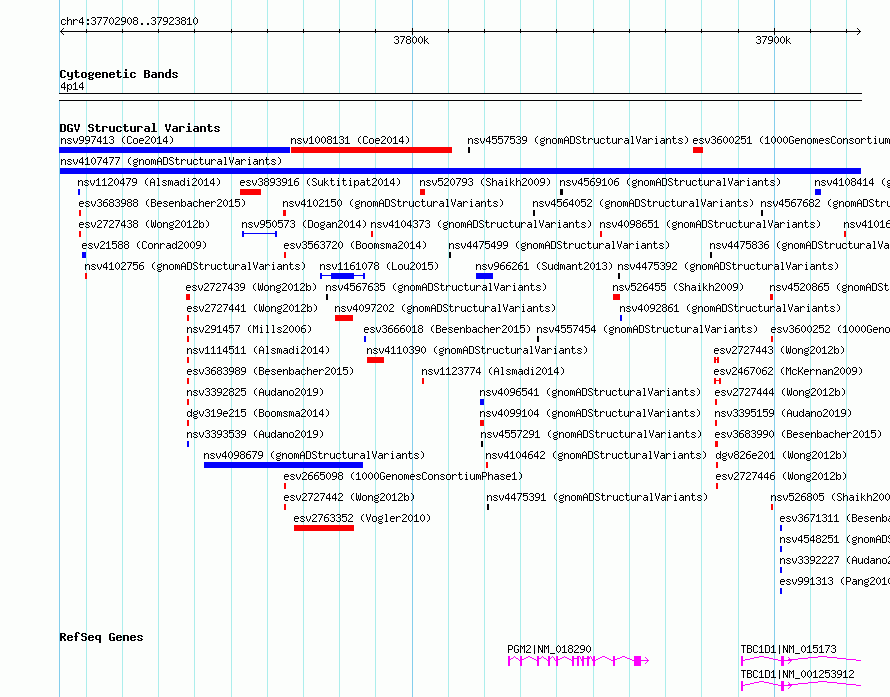Open variant esv2467062 (McKernan2009)
890x697 pixels.
[x=788, y=371]
